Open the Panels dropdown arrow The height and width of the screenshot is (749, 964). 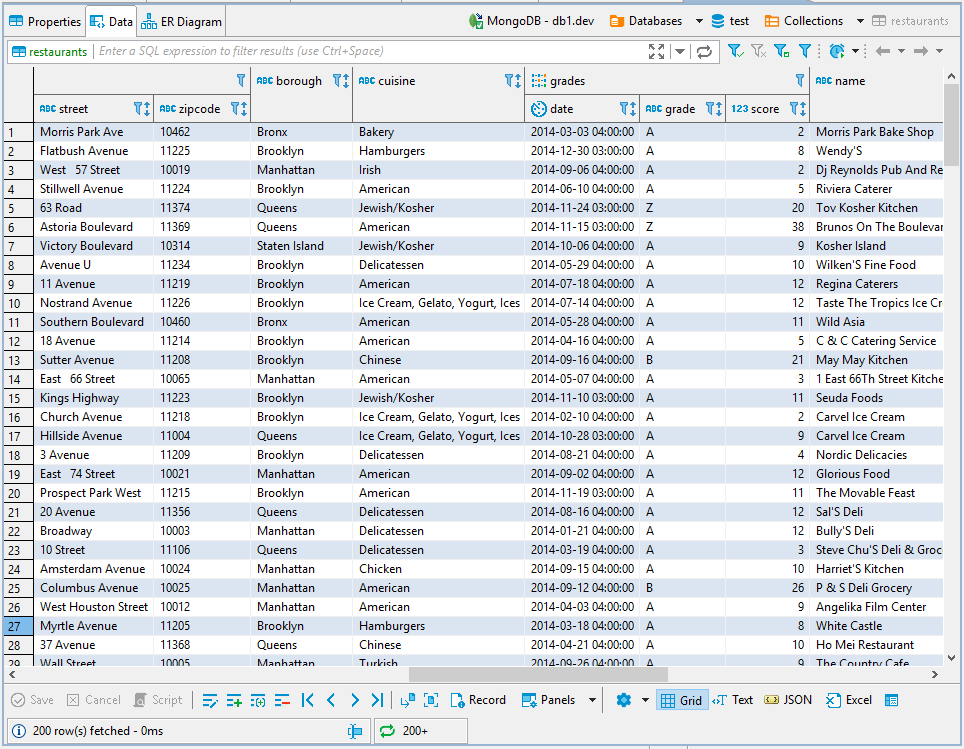coord(592,700)
